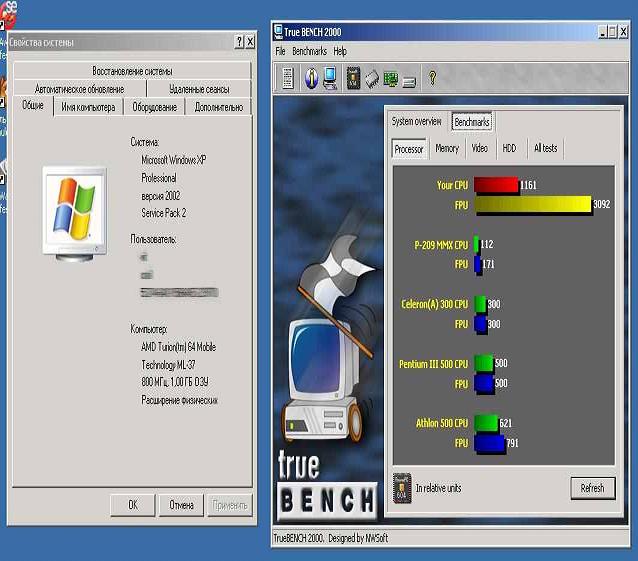Click the green Athlon 500 CPU bar
The height and width of the screenshot is (561, 638).
click(487, 423)
